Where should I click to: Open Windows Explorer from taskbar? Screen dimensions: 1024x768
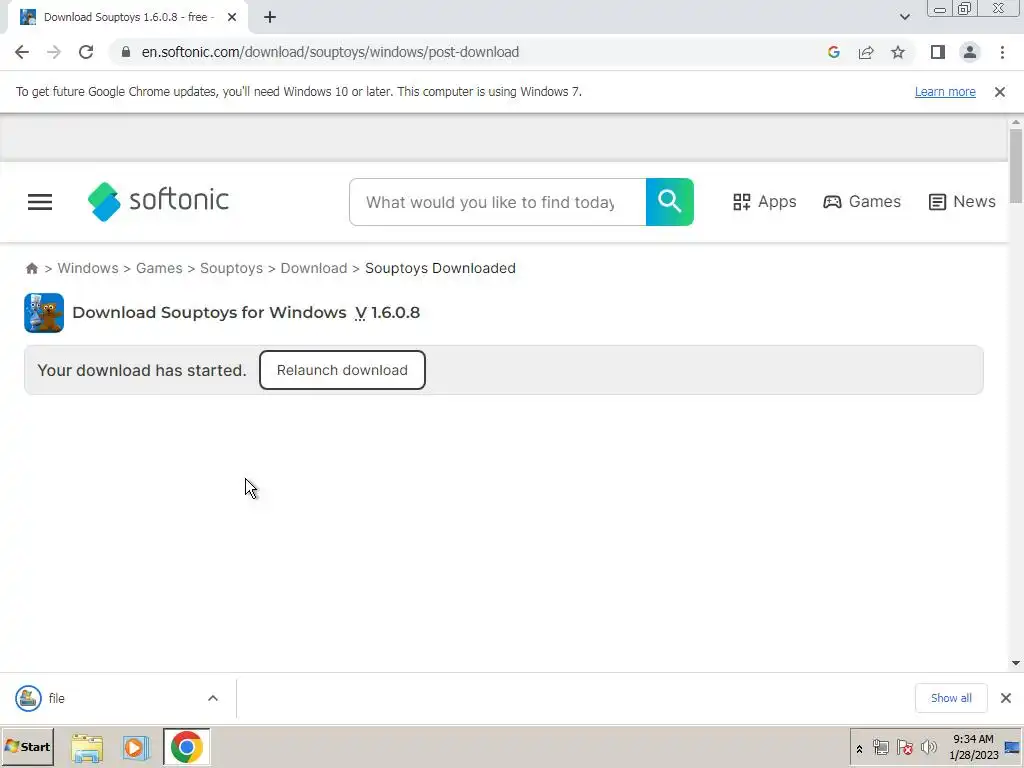coord(87,747)
